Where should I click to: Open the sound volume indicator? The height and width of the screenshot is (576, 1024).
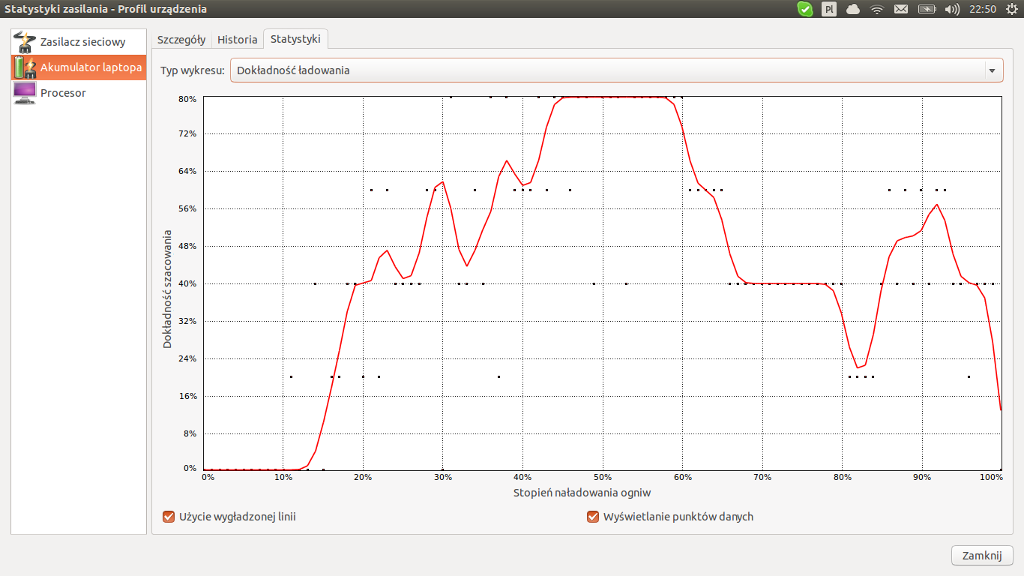pos(952,9)
